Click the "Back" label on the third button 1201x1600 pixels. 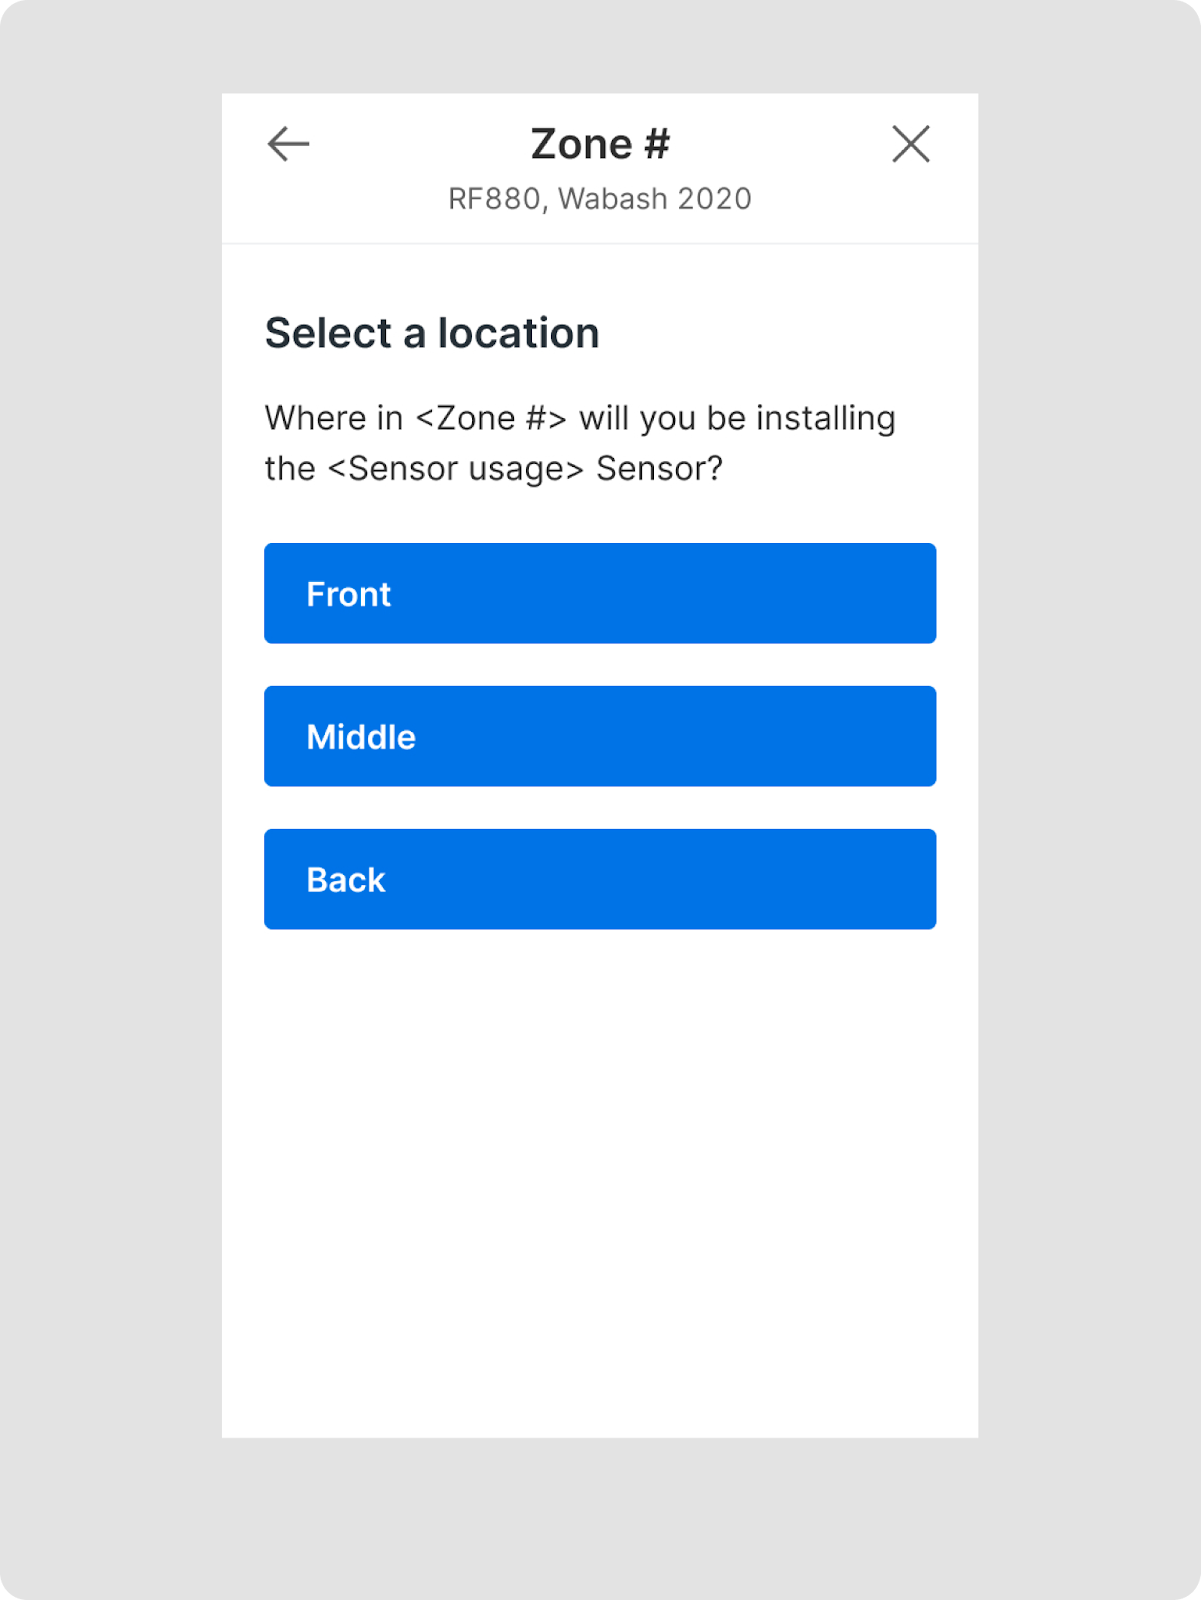point(346,880)
